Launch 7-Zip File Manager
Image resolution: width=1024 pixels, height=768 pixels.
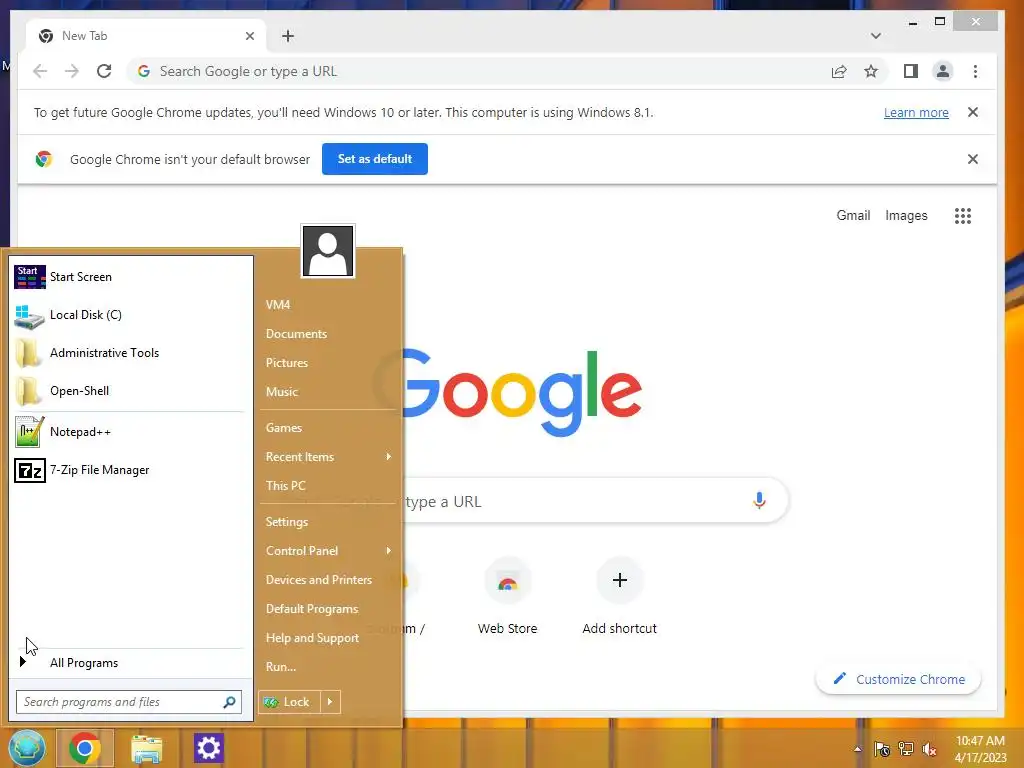pyautogui.click(x=131, y=470)
